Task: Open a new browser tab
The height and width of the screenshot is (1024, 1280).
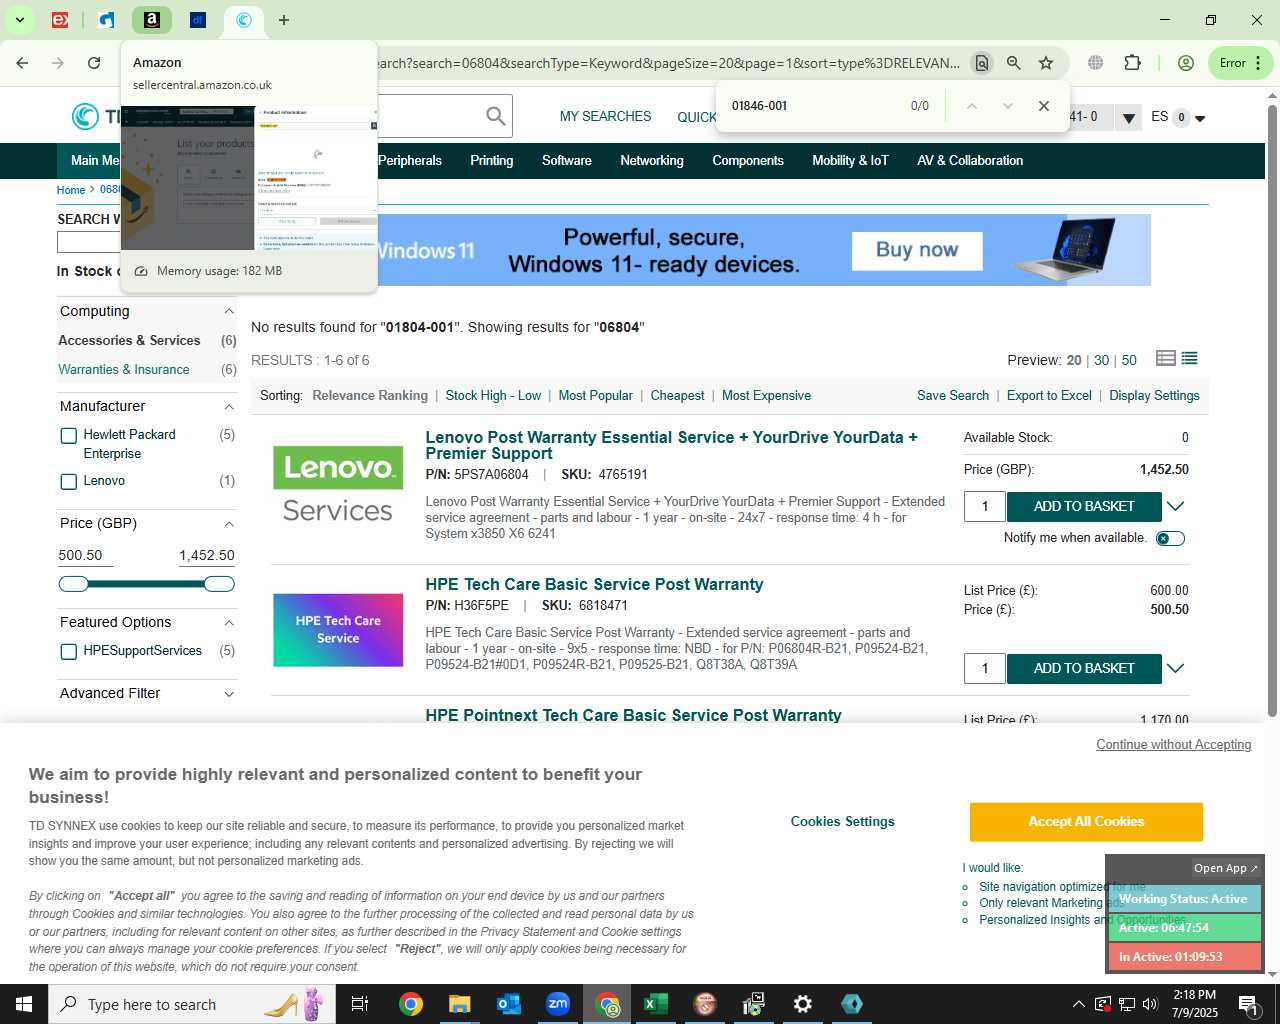Action: tap(284, 20)
